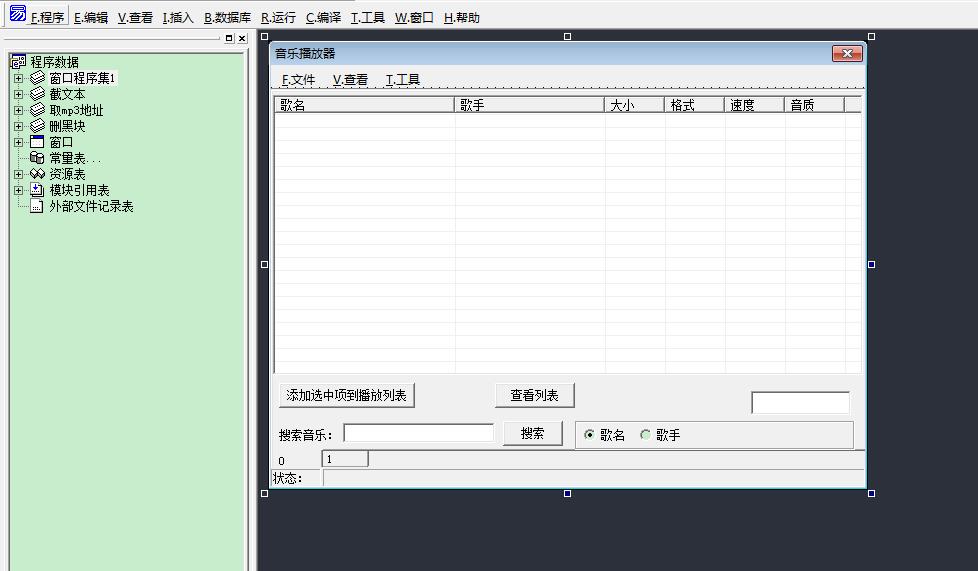Image resolution: width=978 pixels, height=571 pixels.
Task: Click the 搜索音乐 text input field
Action: coord(418,433)
